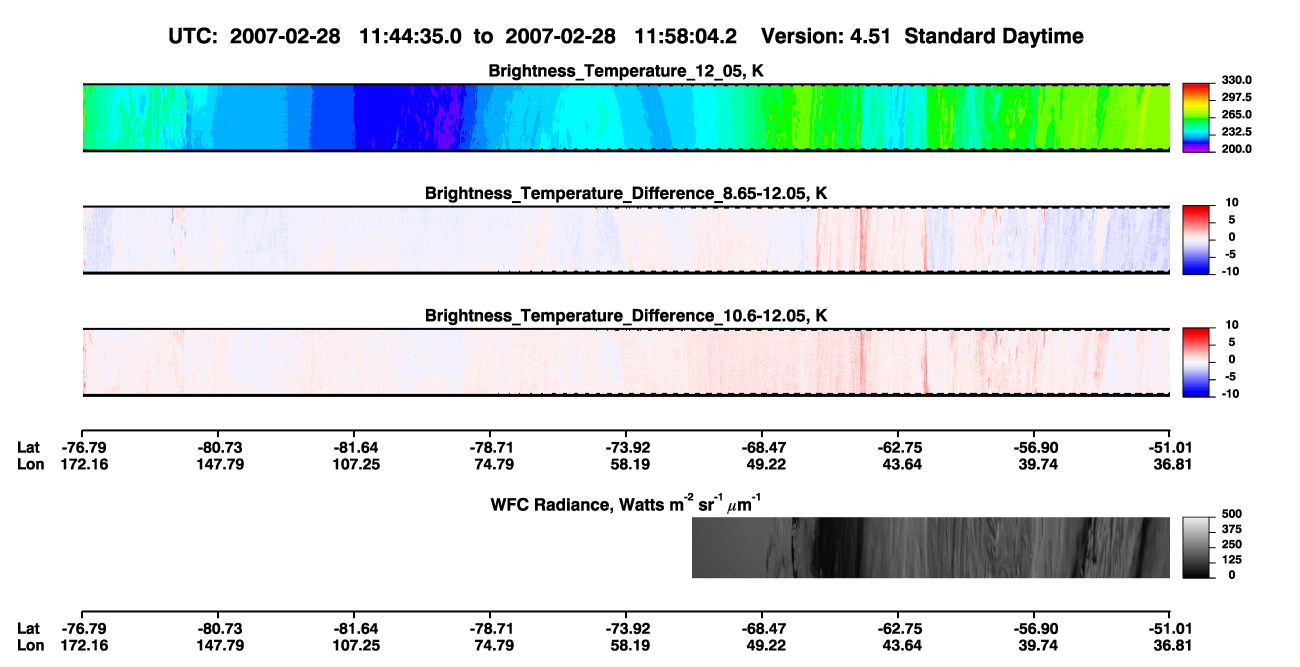The height and width of the screenshot is (667, 1300).
Task: Click the -81.64 latitude tick on upper axis
Action: pyautogui.click(x=353, y=446)
